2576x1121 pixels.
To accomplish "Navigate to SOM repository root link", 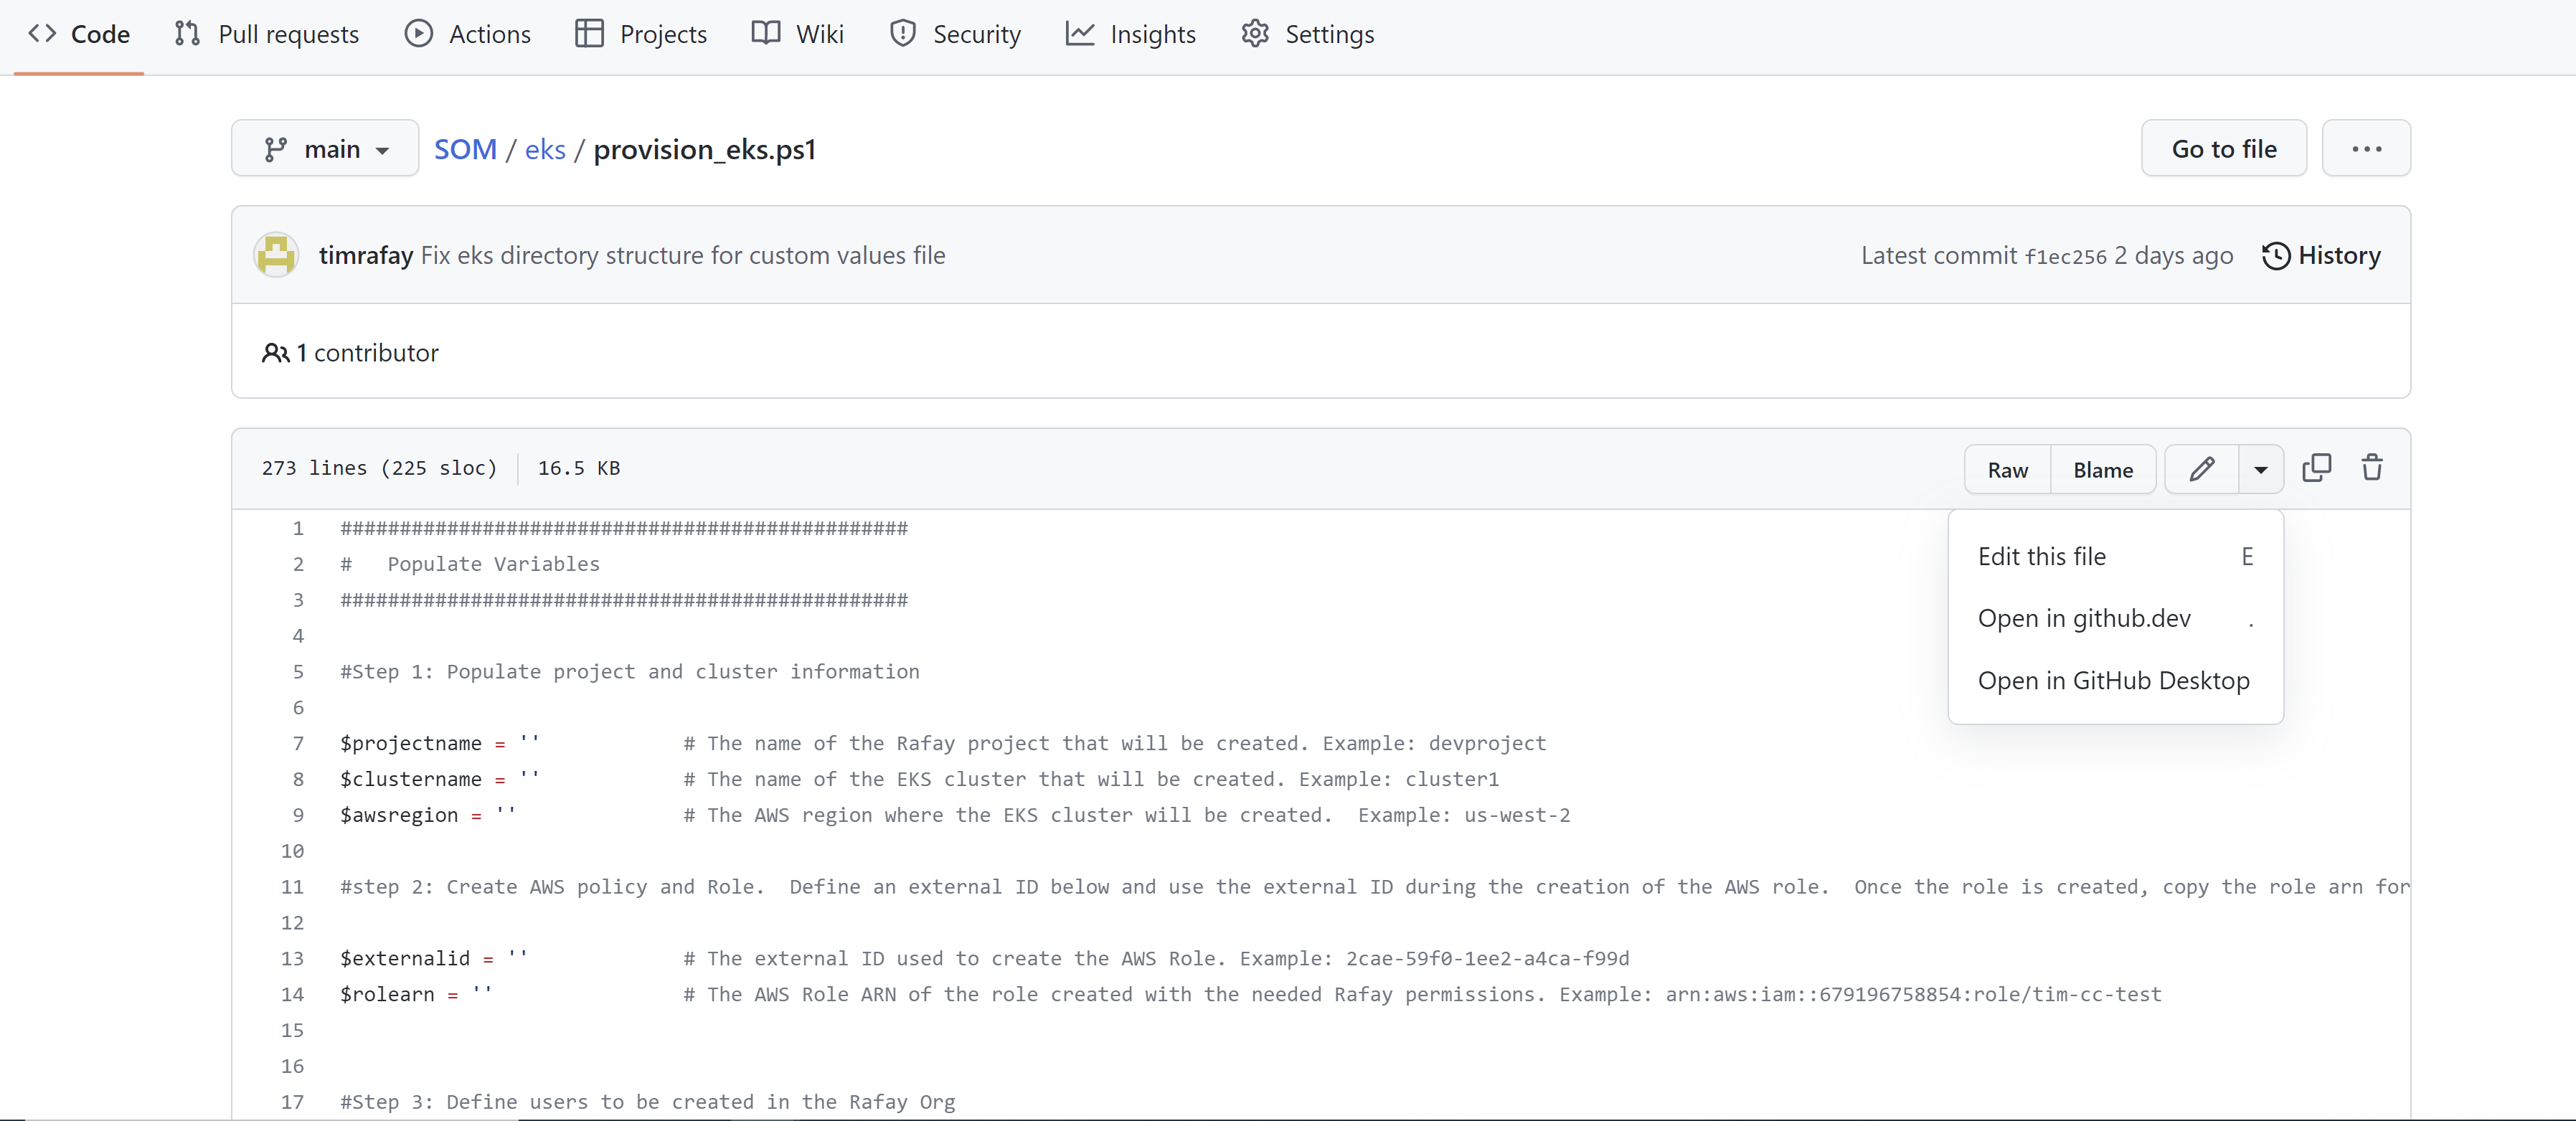I will 465,149.
